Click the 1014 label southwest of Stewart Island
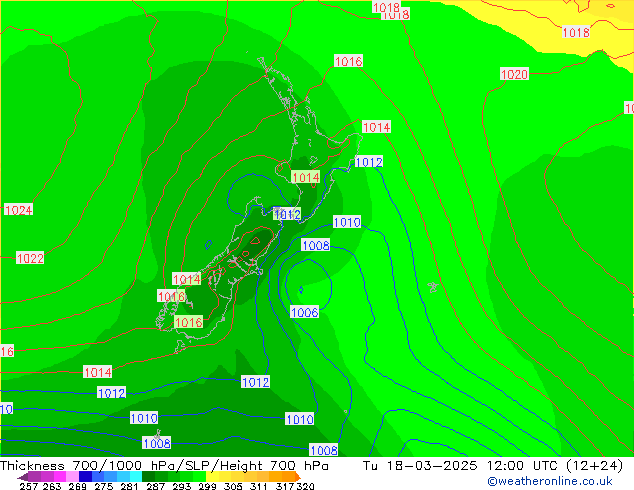Viewport: 634px width, 490px height. point(97,372)
